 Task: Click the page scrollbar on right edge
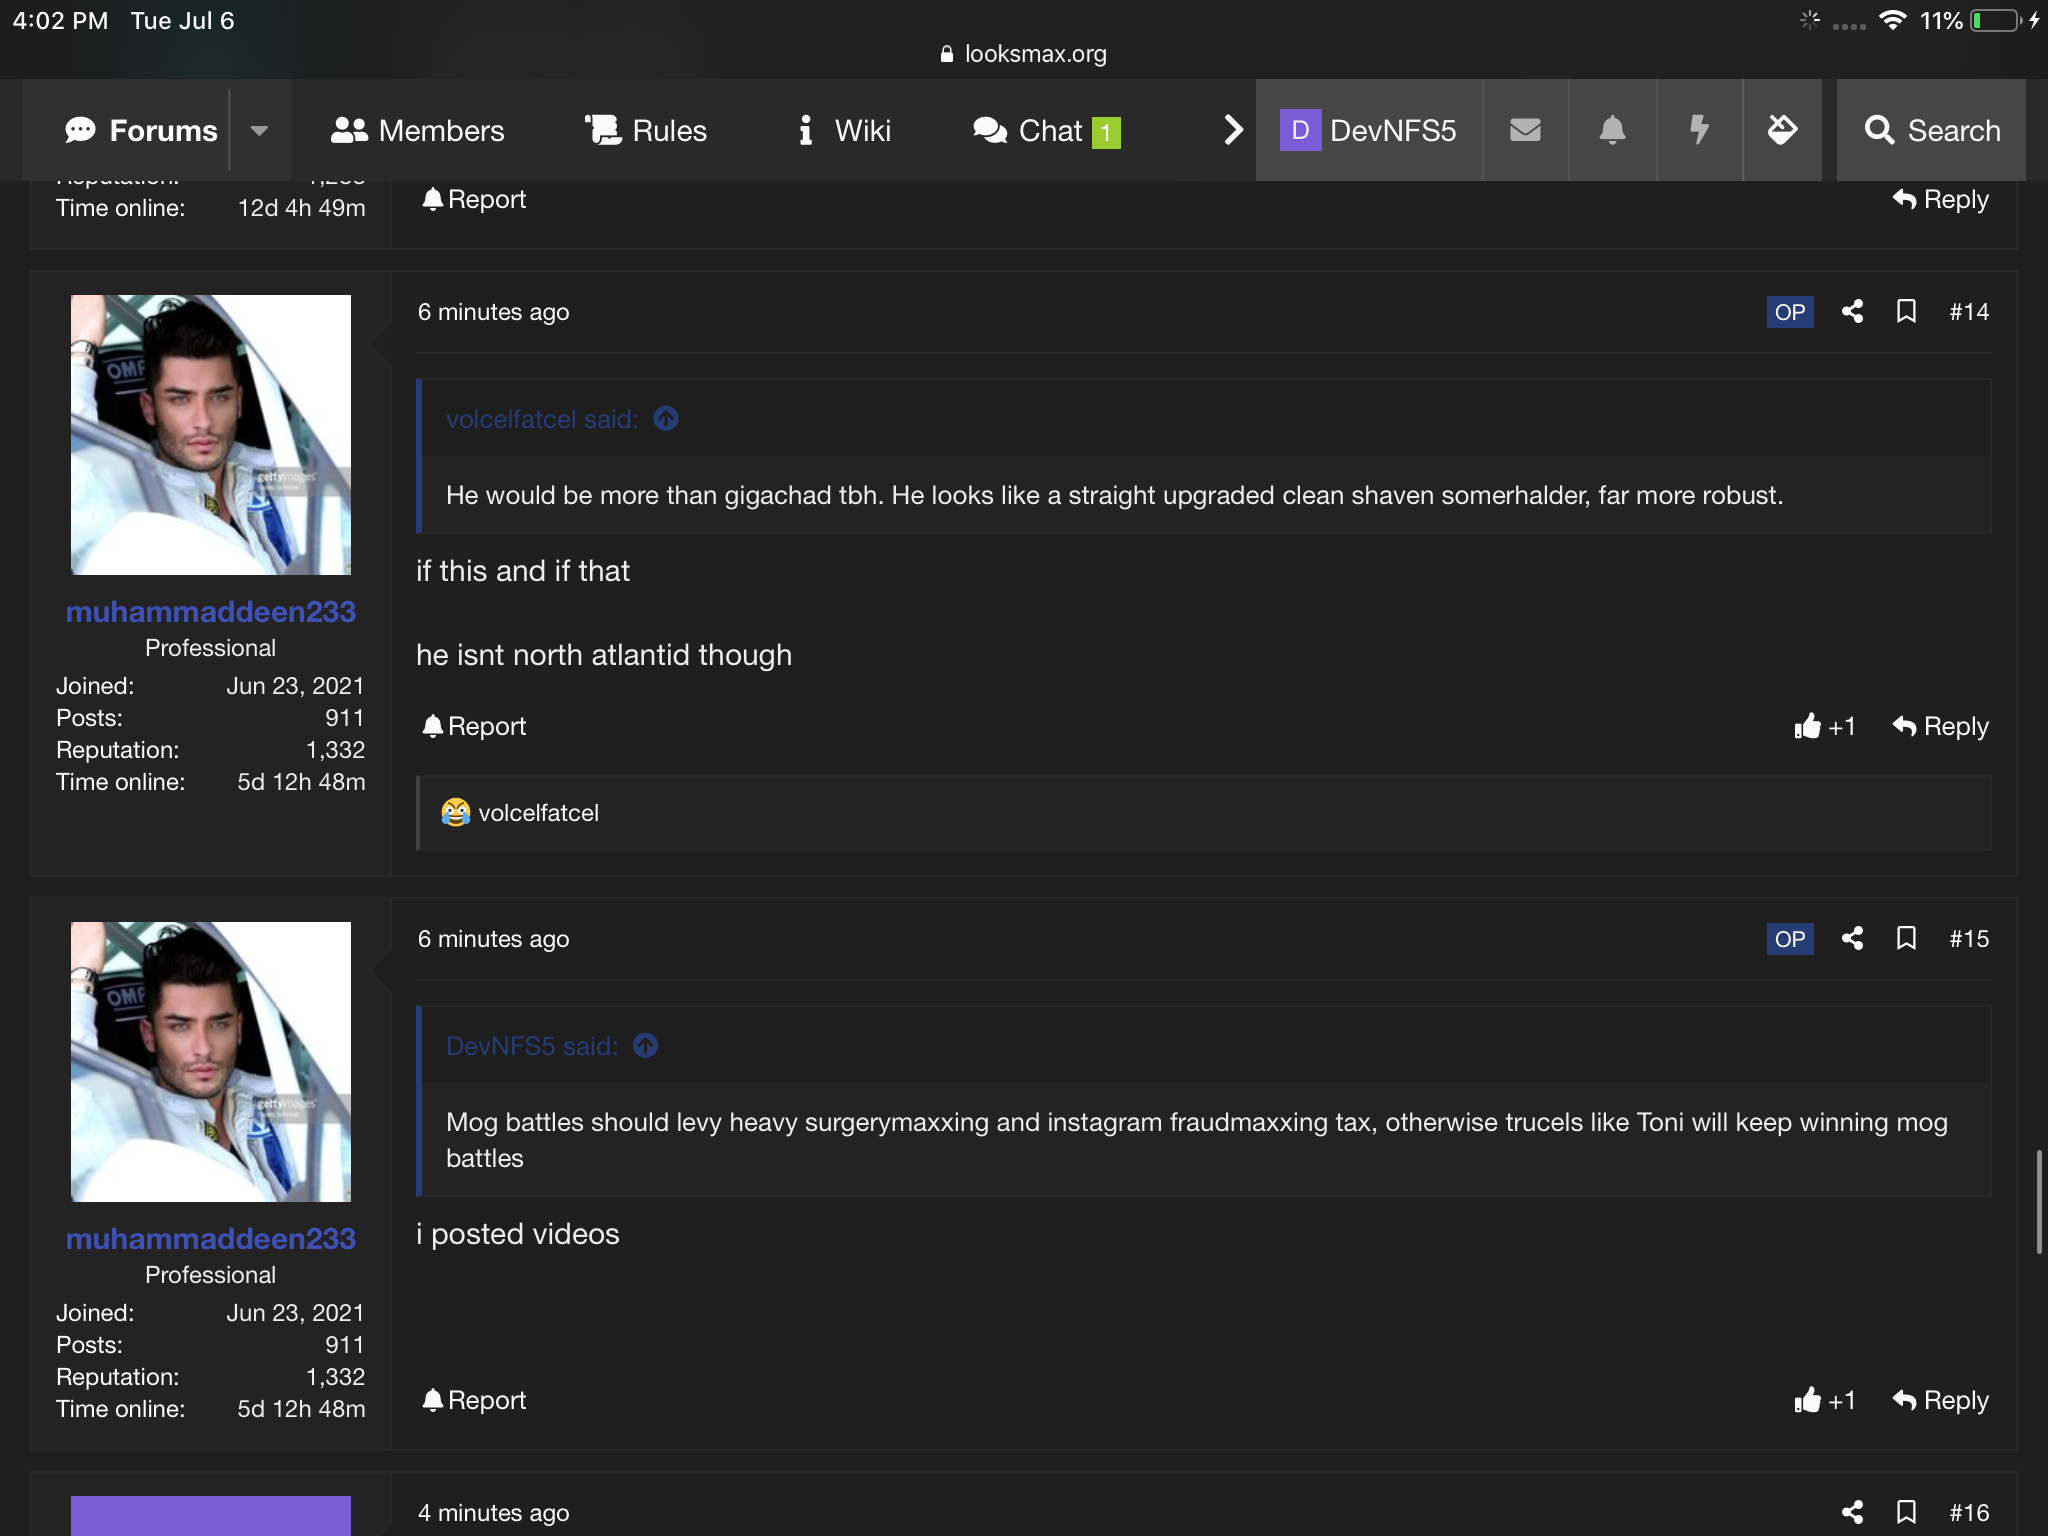click(x=2039, y=1202)
